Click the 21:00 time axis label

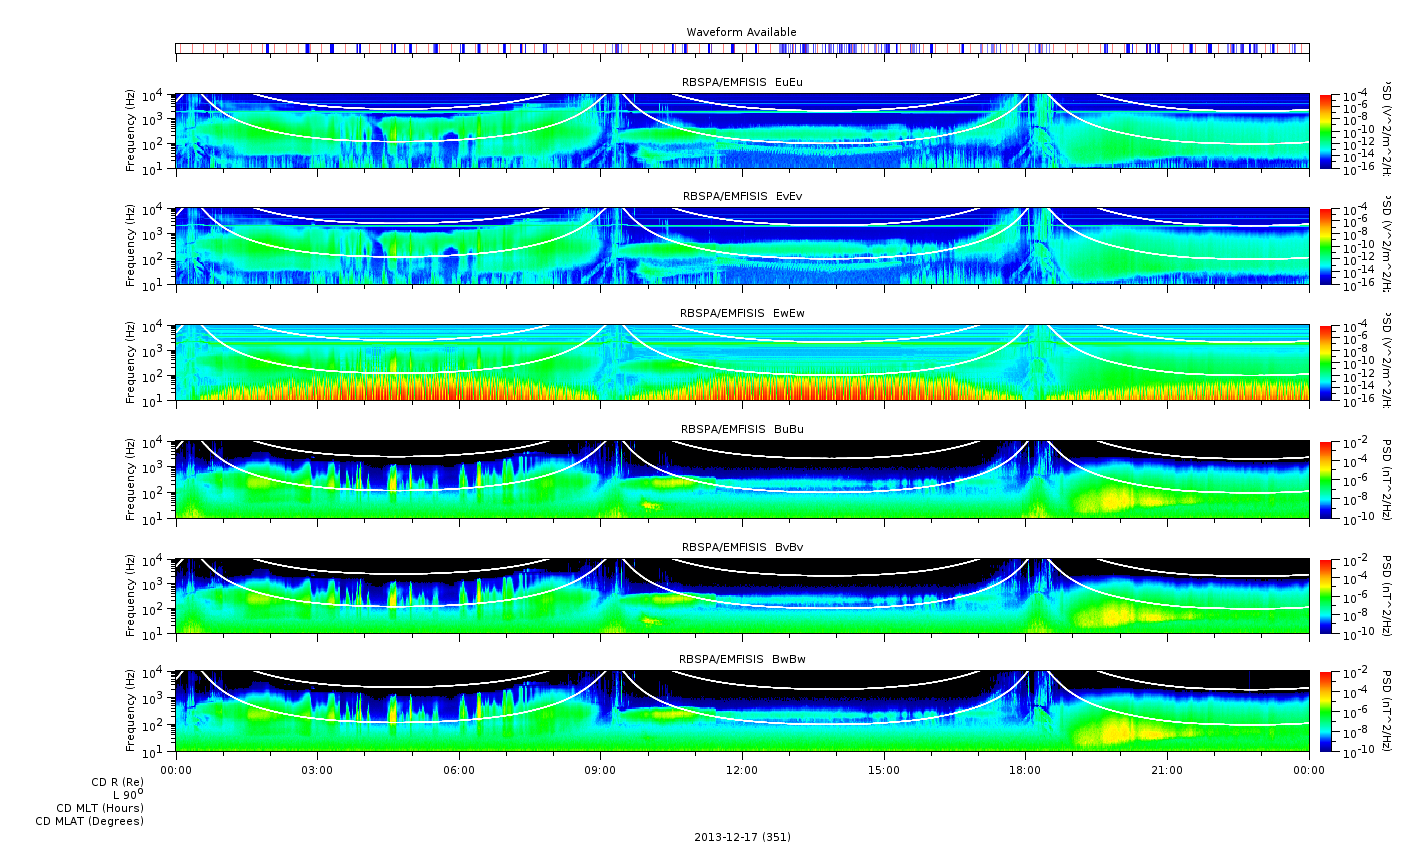pyautogui.click(x=1167, y=770)
